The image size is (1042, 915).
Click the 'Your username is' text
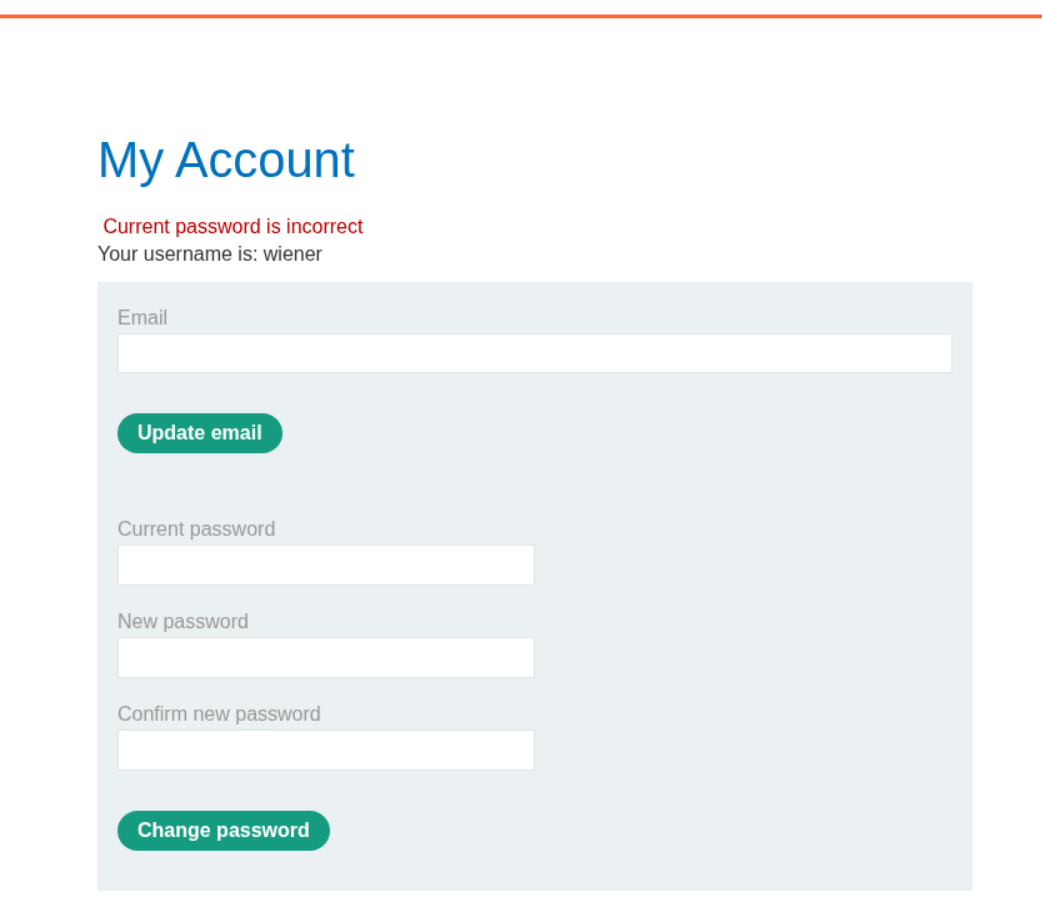coord(178,254)
